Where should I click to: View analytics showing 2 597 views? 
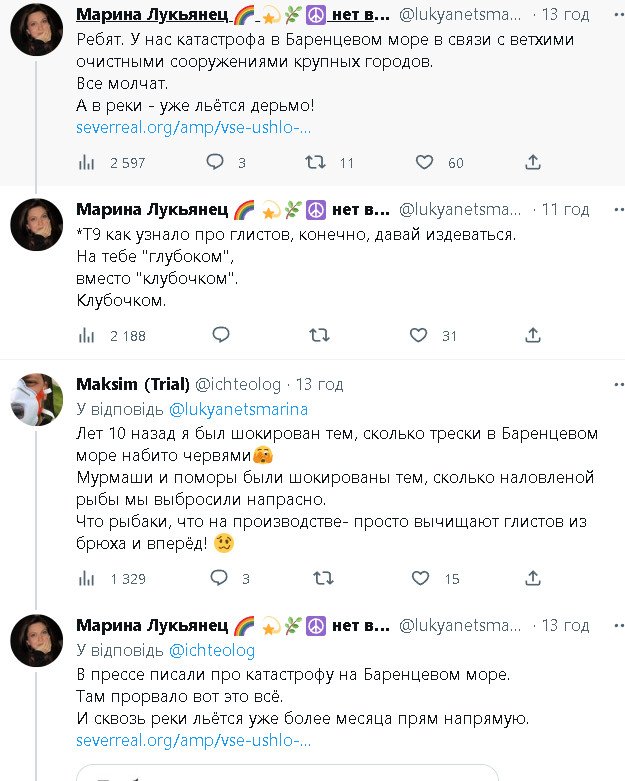(87, 162)
